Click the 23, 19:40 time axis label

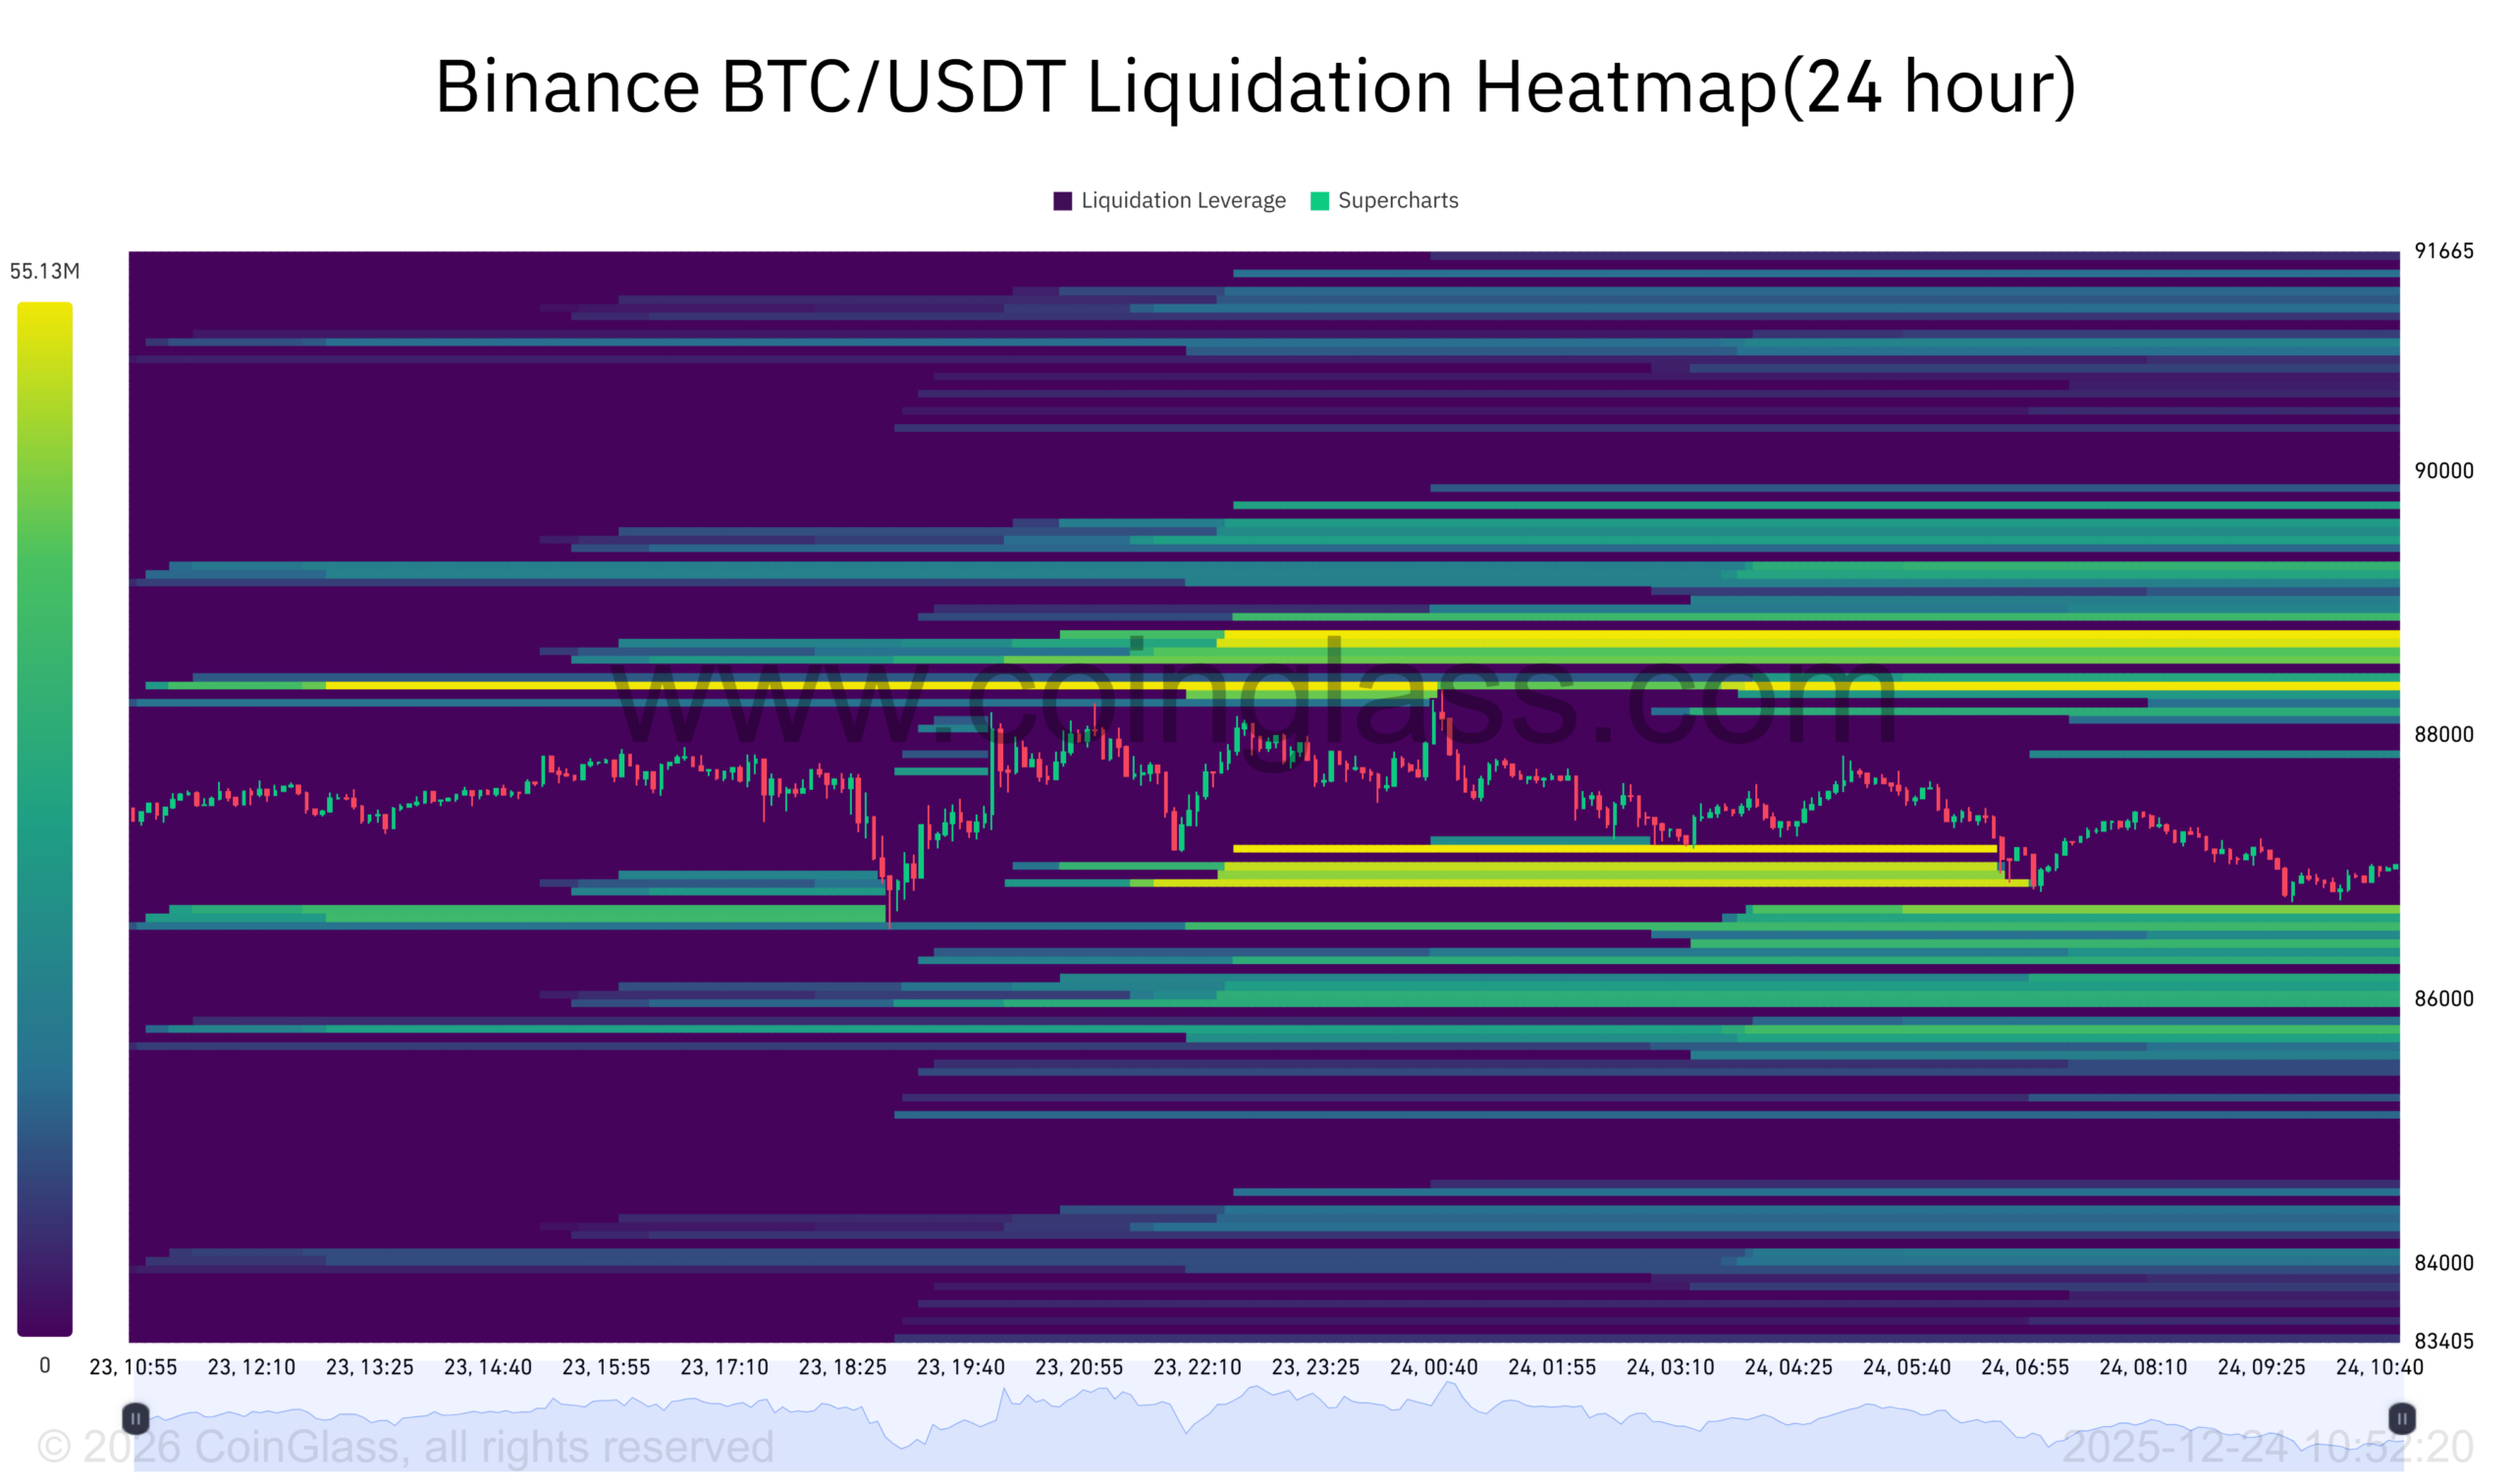(960, 1367)
